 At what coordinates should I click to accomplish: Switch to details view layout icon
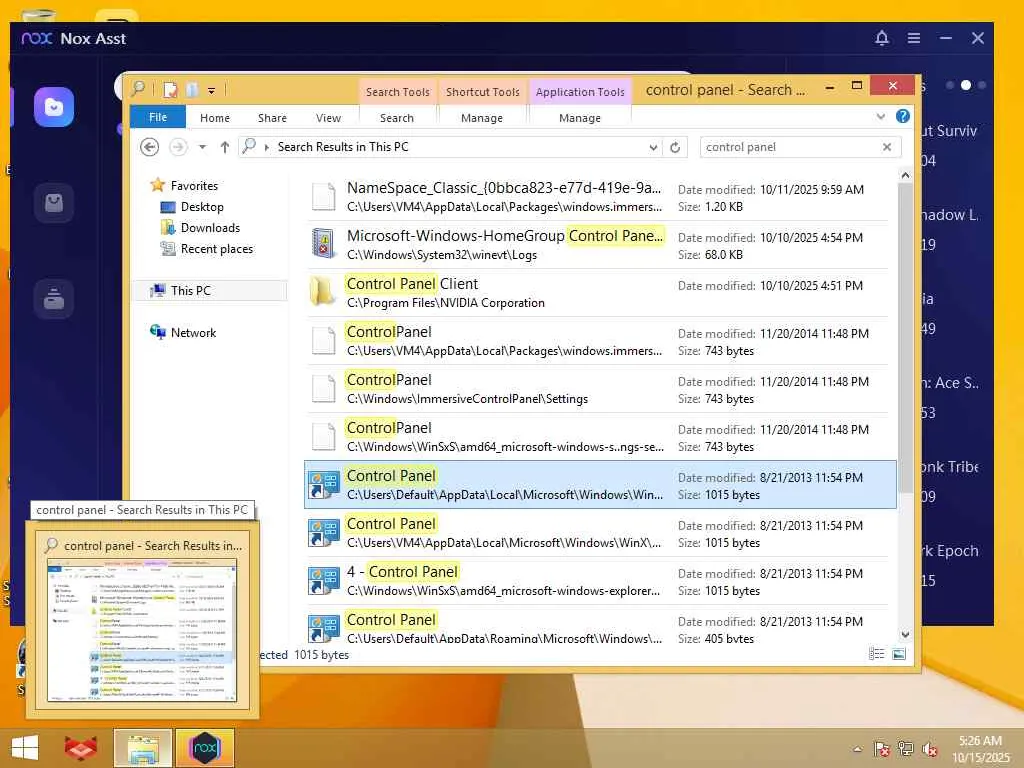[x=876, y=654]
